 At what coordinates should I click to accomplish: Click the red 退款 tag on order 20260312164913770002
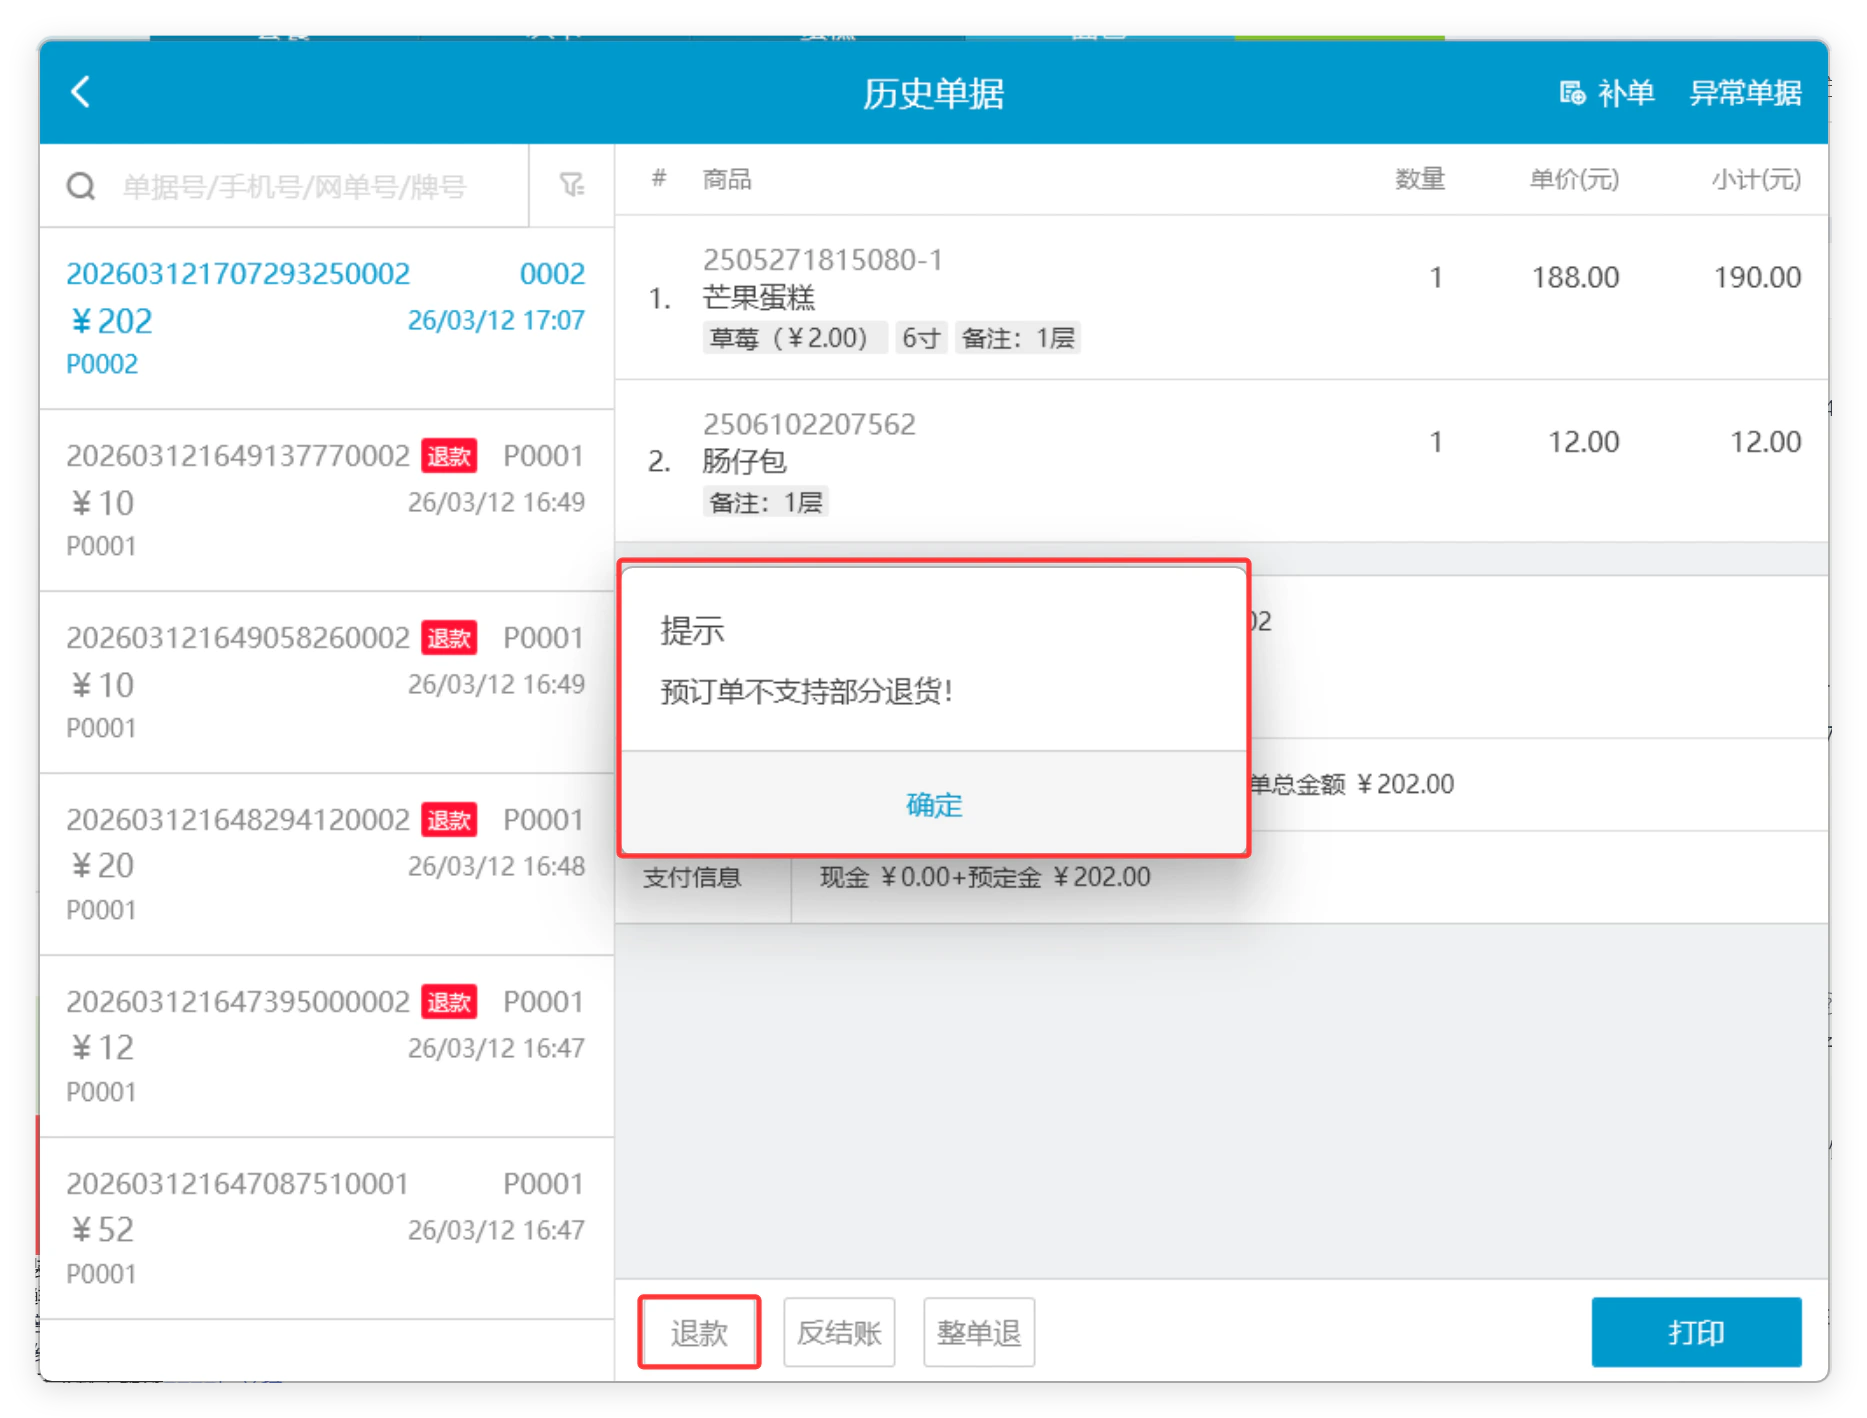[449, 456]
